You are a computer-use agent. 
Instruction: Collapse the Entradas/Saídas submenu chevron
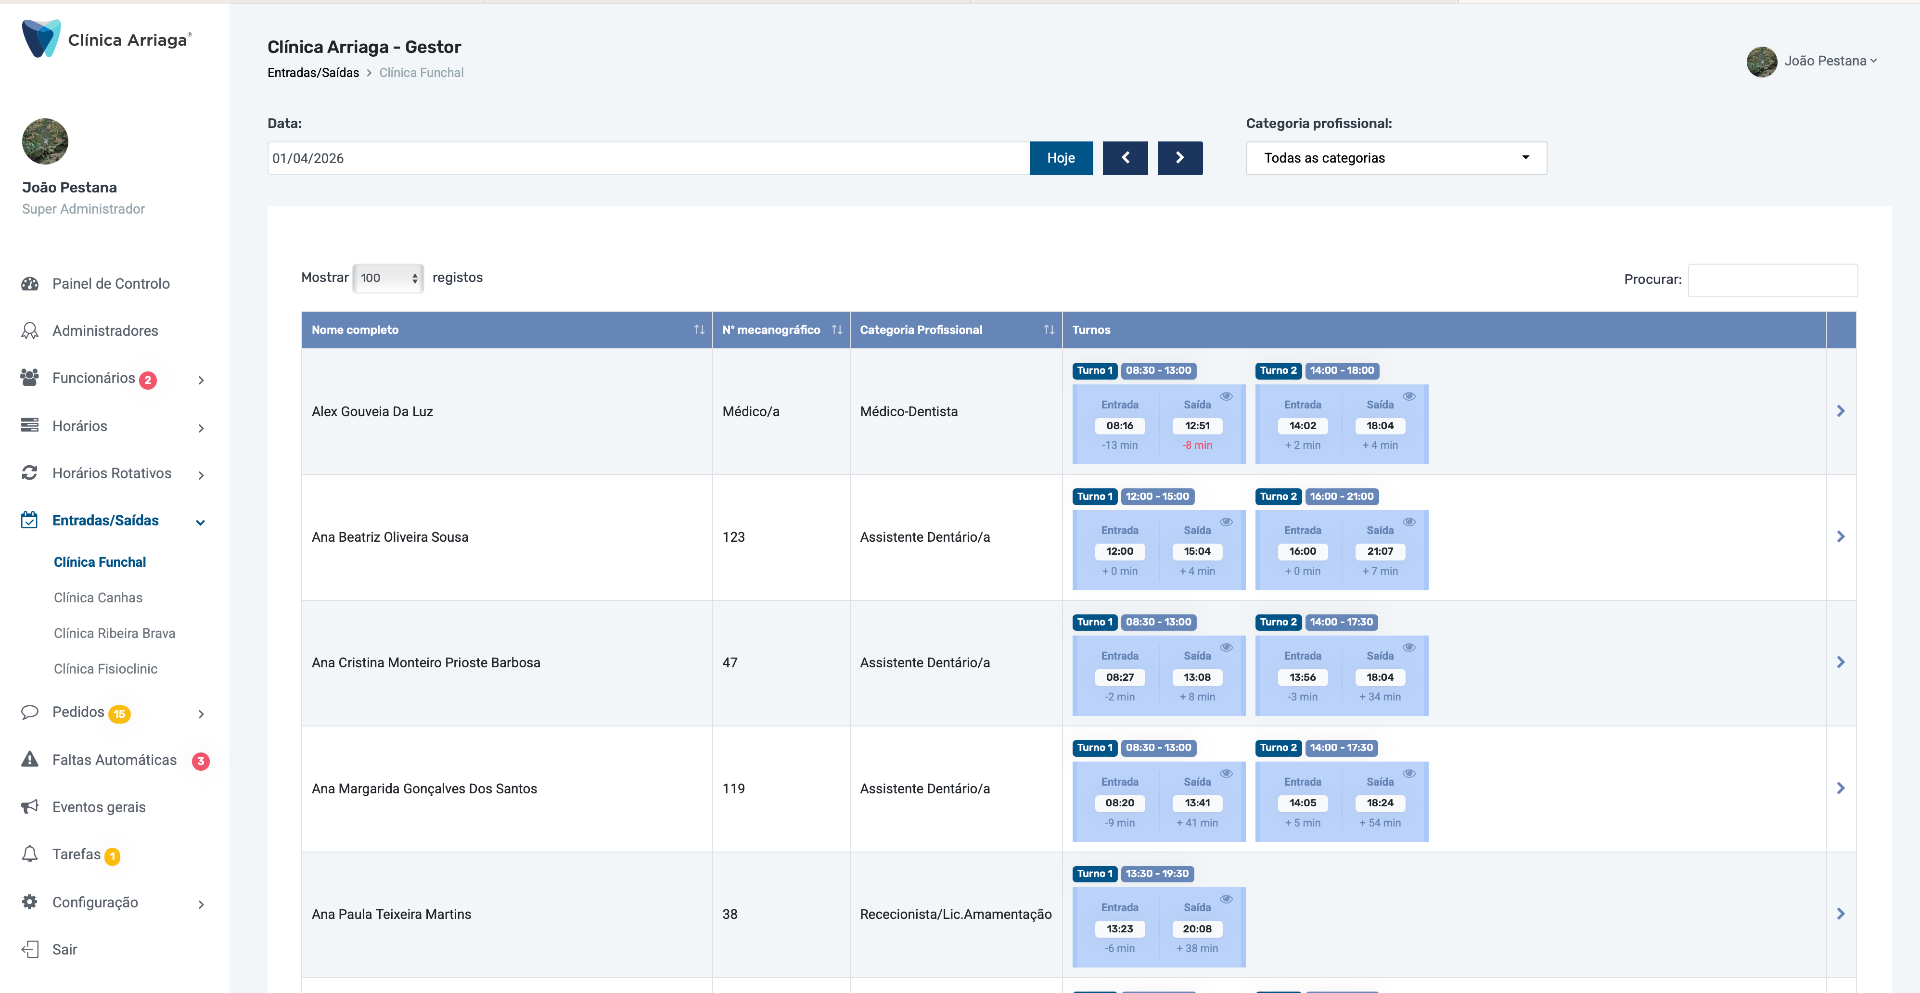pos(201,522)
